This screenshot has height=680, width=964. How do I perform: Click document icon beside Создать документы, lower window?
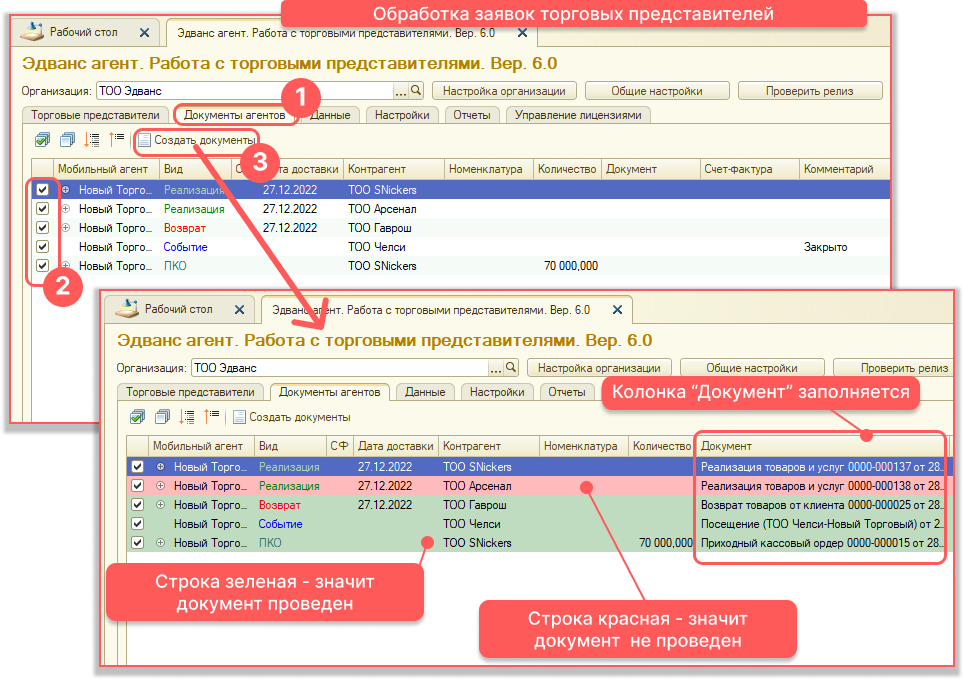[239, 417]
